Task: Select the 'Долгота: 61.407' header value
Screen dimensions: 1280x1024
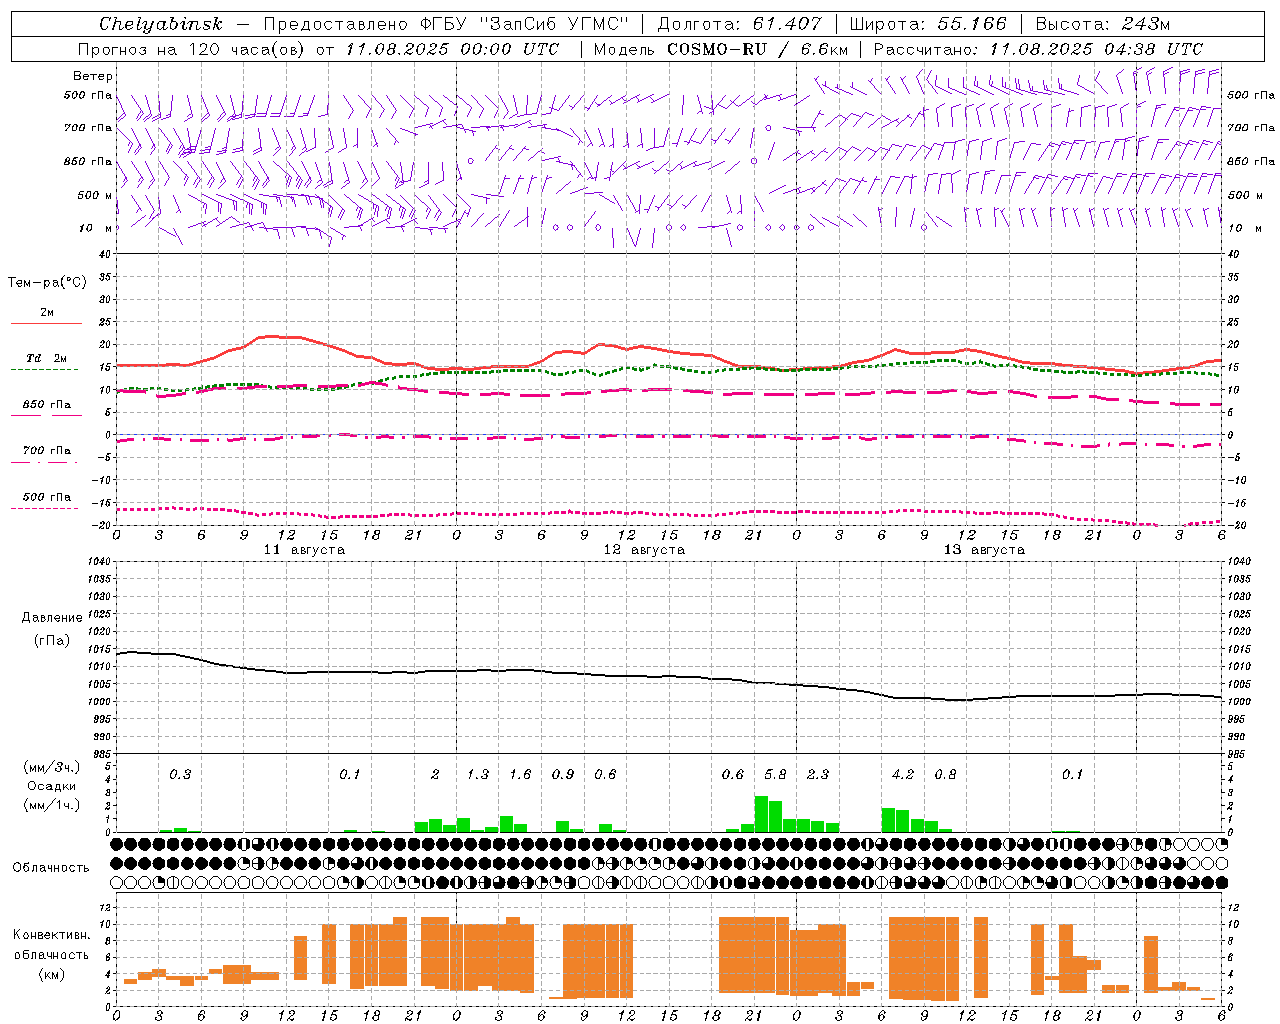Action: tap(739, 24)
